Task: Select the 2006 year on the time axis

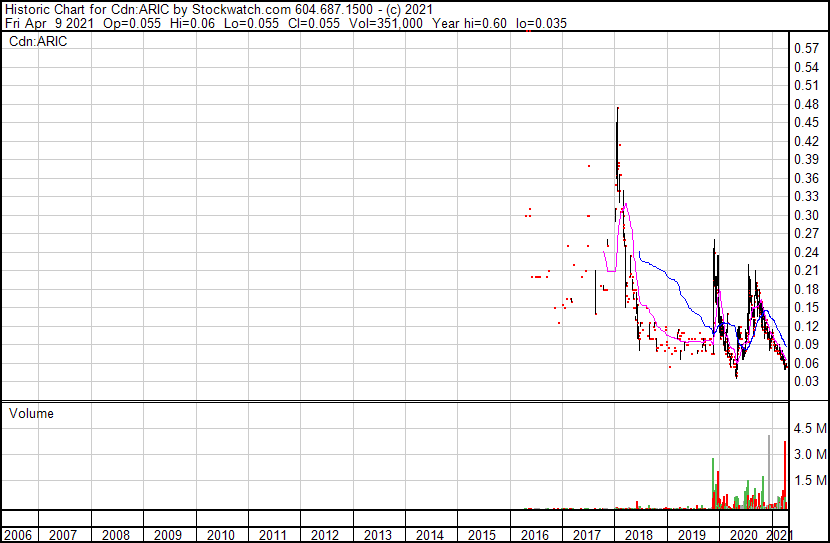Action: 18,535
